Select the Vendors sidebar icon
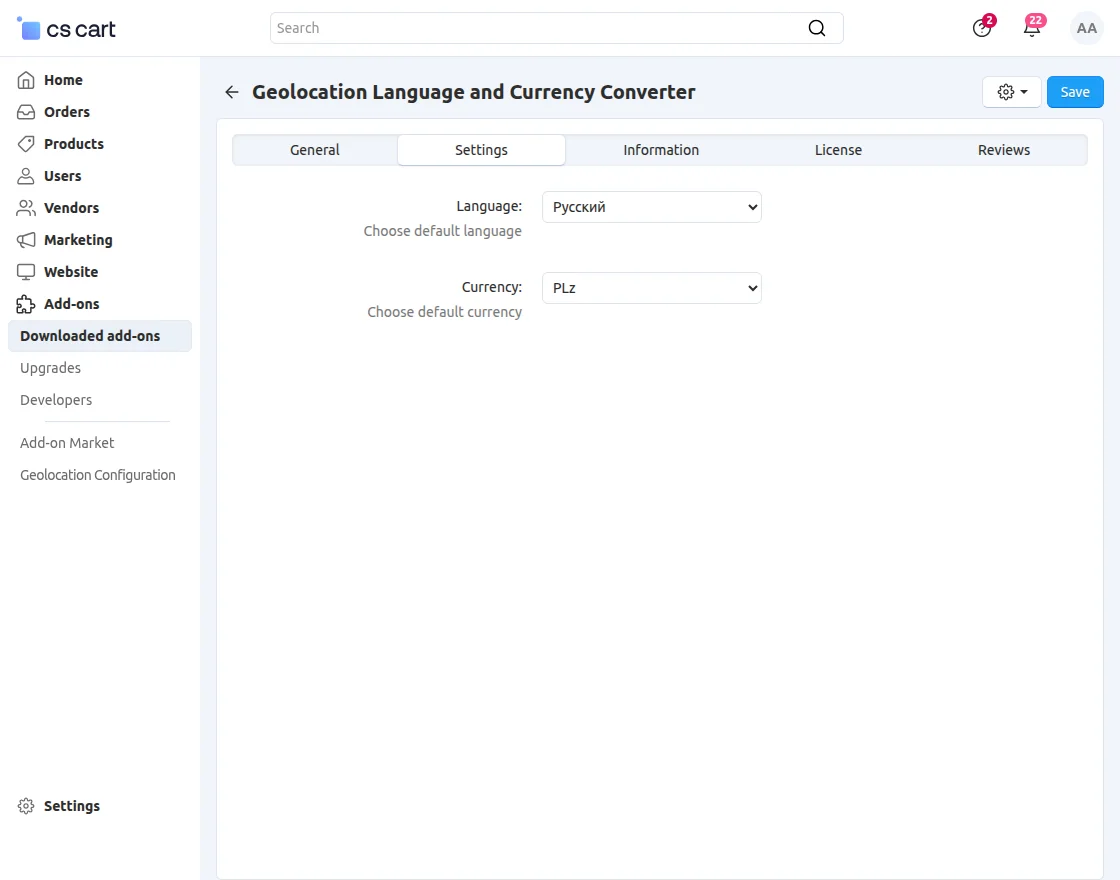 (25, 208)
